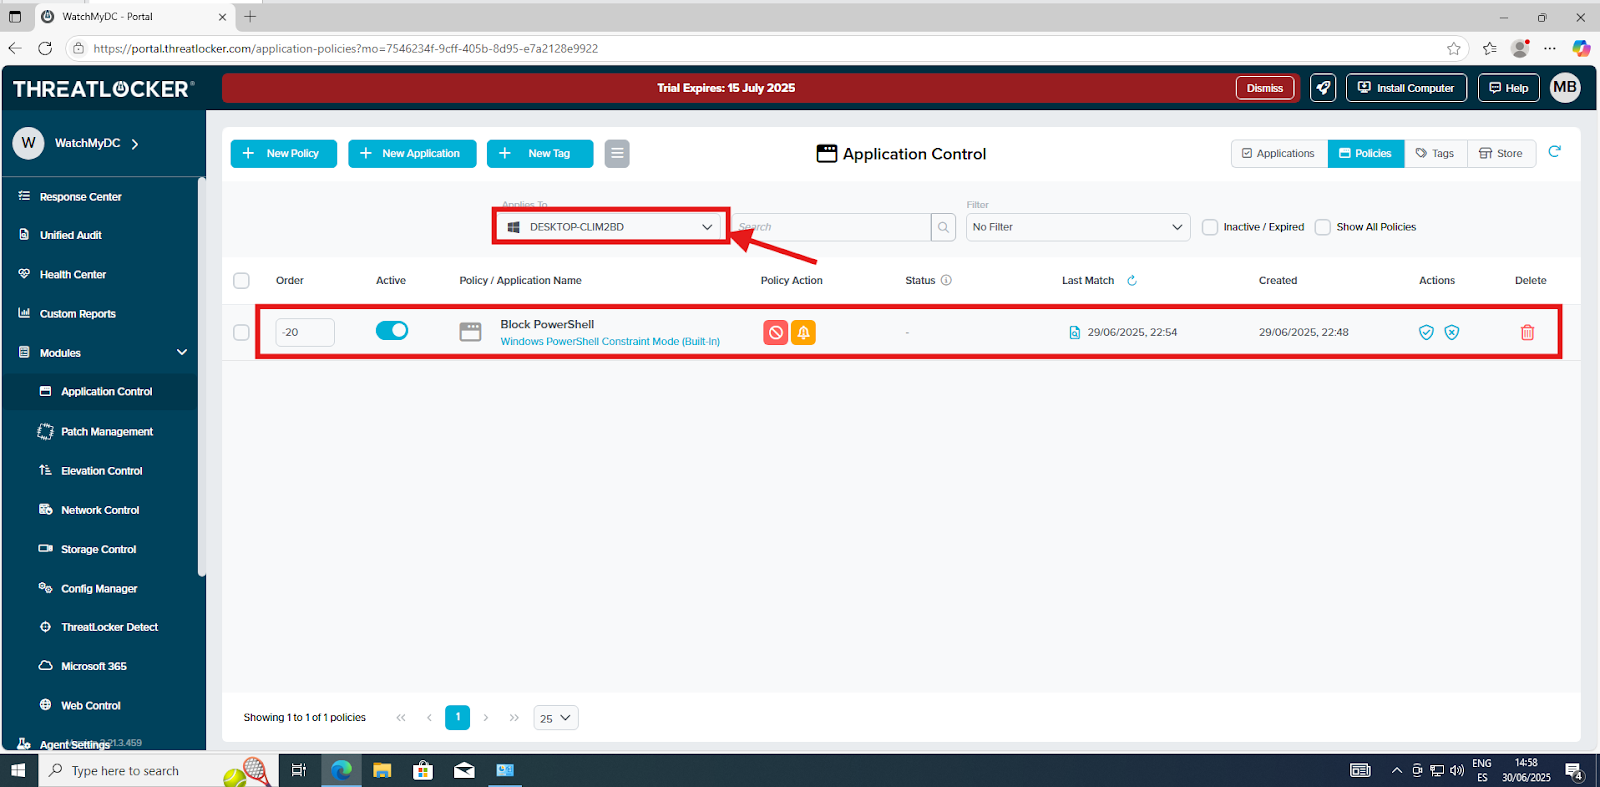The width and height of the screenshot is (1600, 787).
Task: Open Config Manager module
Action: coord(100,588)
